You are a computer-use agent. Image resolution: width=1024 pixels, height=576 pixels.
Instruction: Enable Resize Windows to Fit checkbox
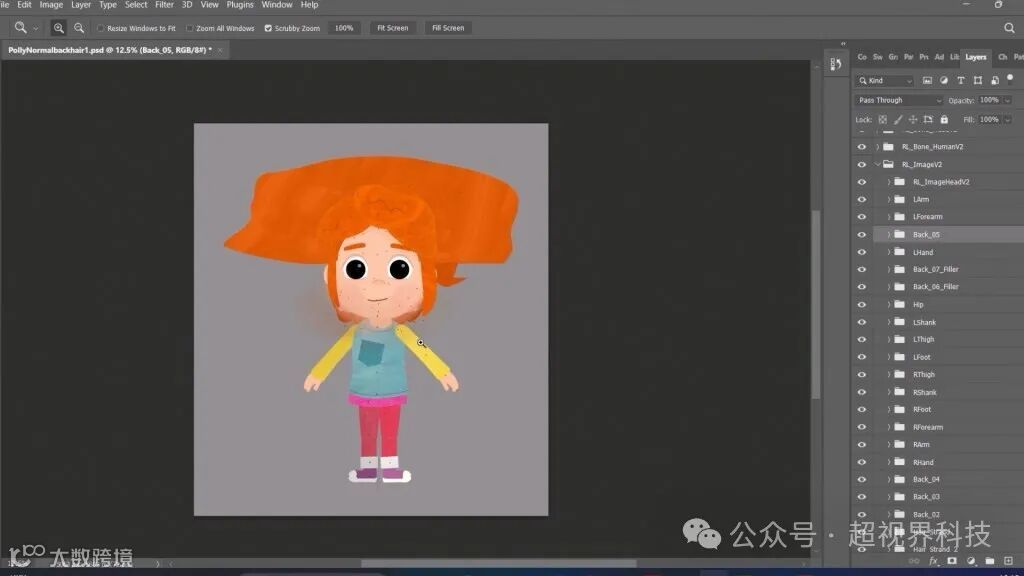(x=102, y=28)
